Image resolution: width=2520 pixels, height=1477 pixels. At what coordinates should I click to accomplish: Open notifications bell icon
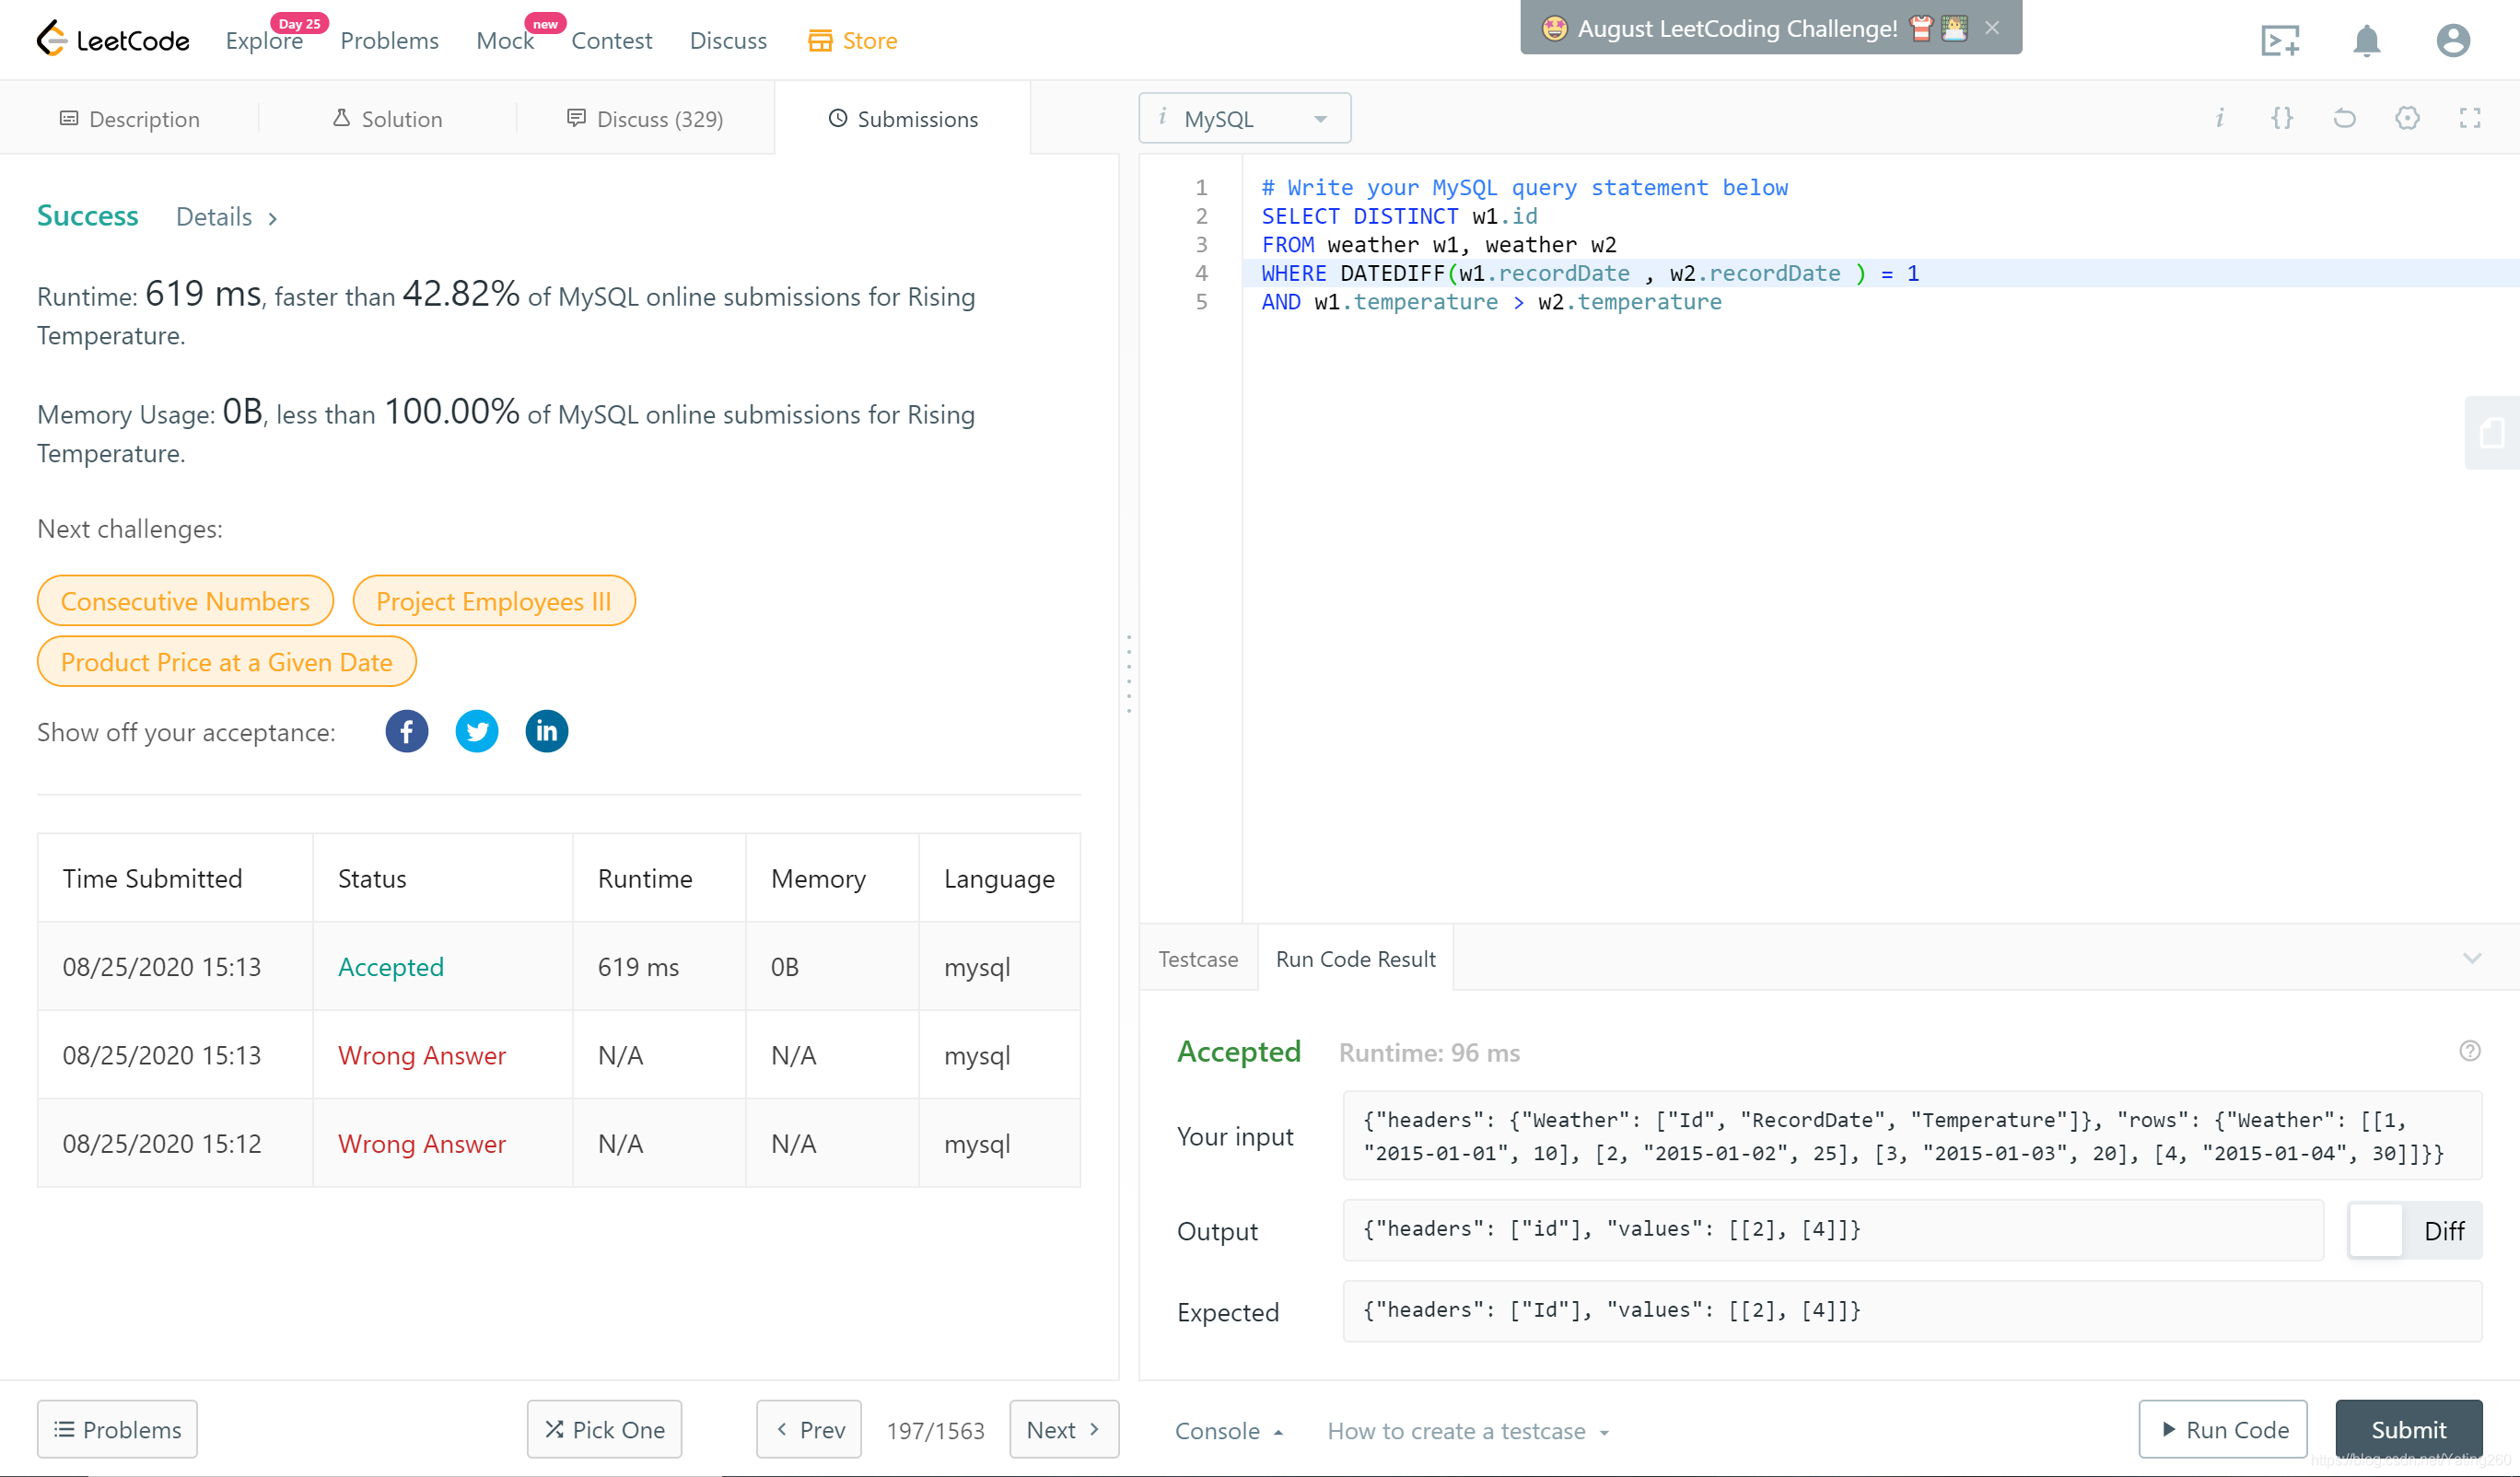click(2366, 41)
